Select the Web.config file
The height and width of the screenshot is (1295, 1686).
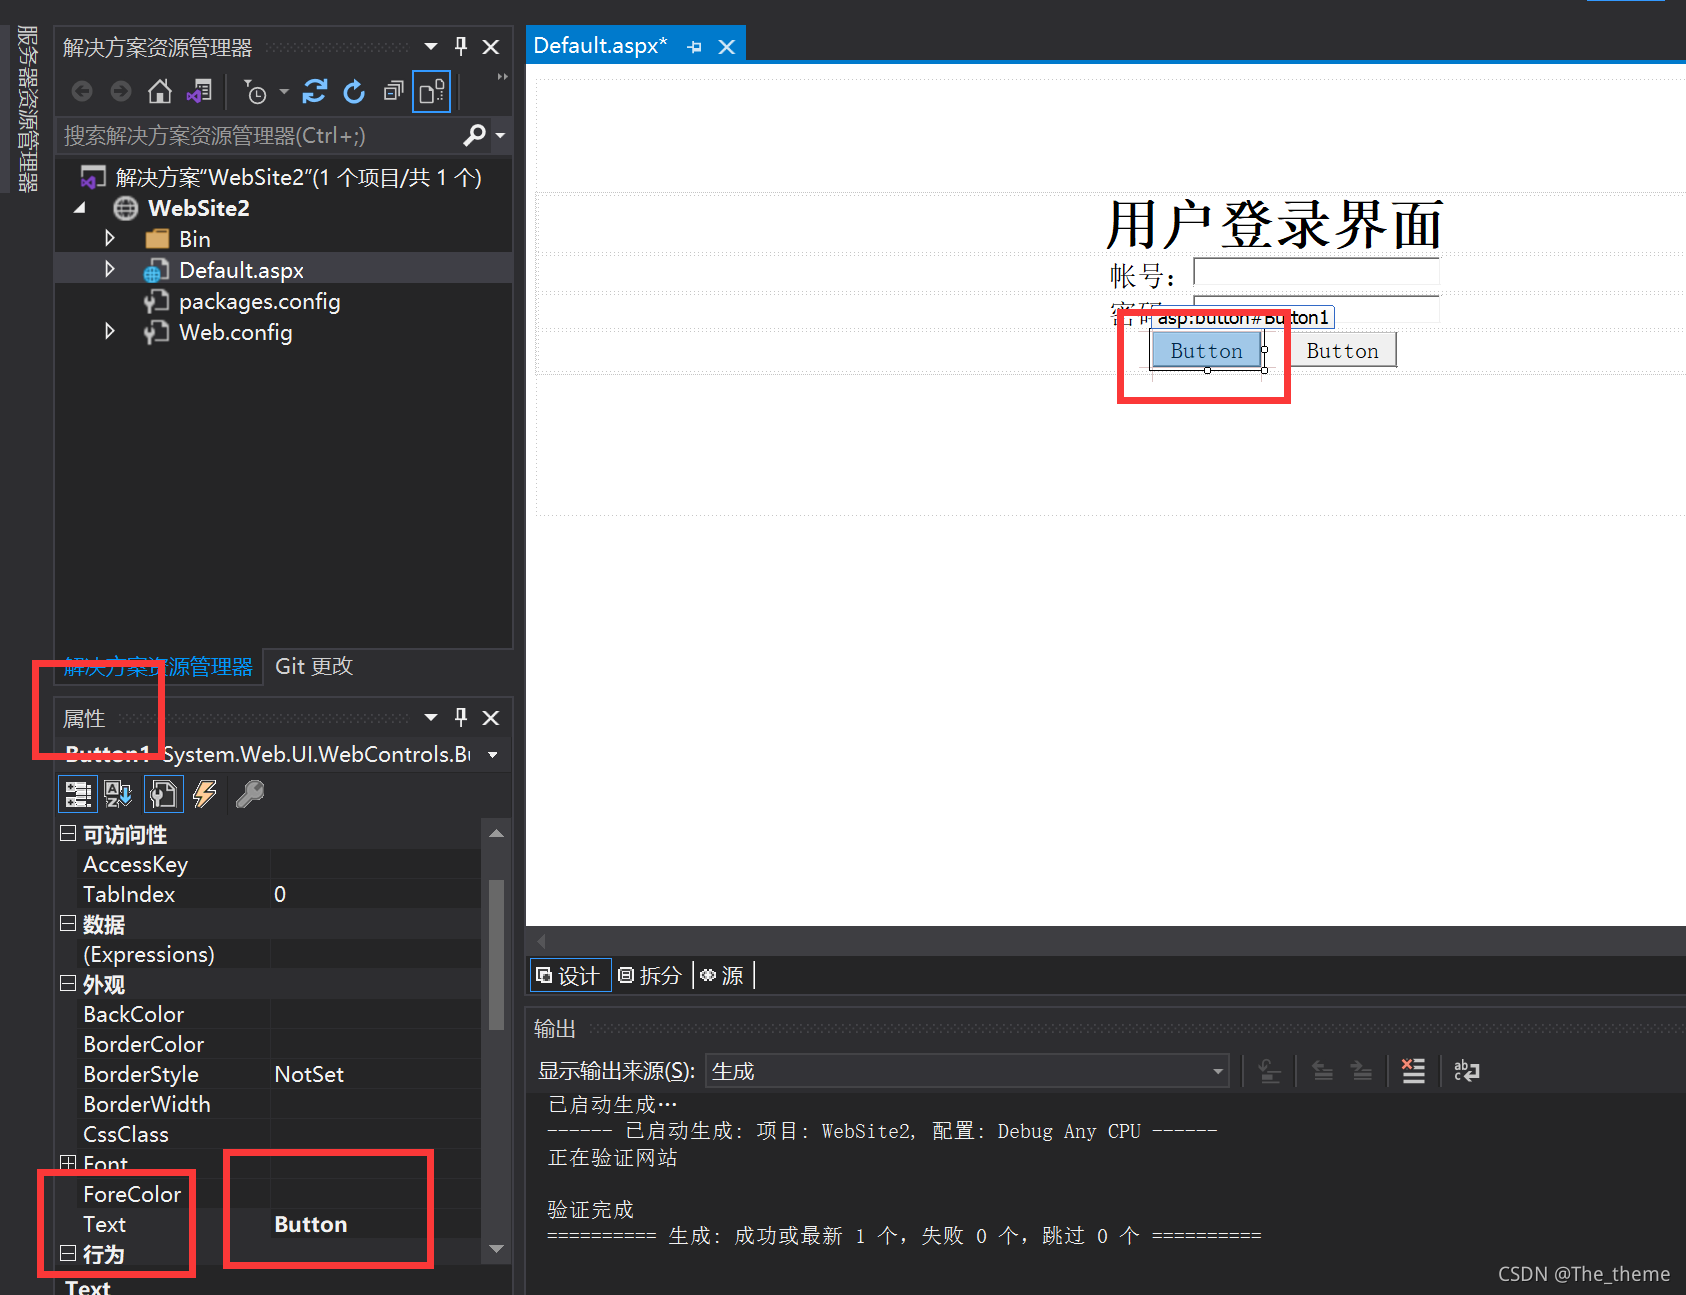[235, 332]
